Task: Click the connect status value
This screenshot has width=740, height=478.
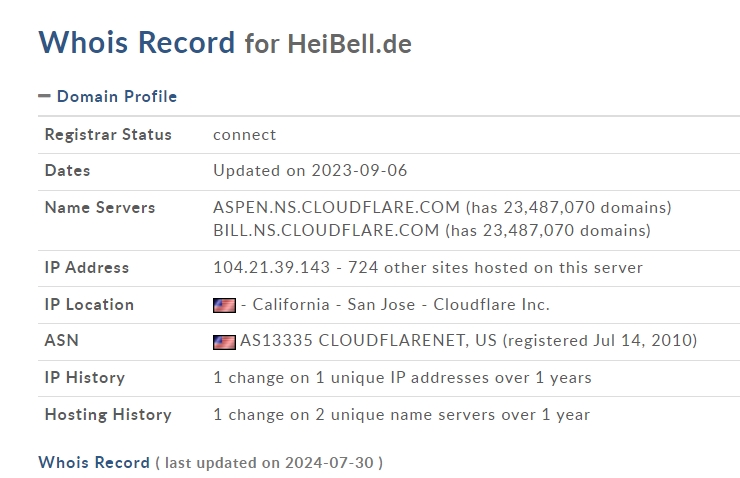Action: pos(244,134)
